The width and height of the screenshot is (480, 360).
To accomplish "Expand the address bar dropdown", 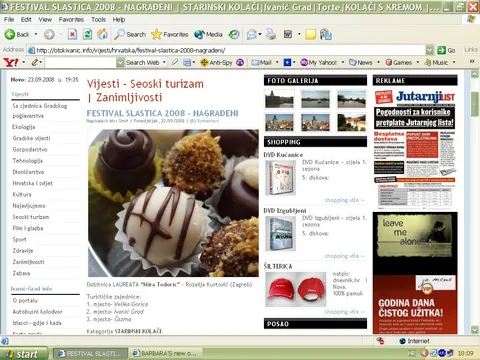I will tap(430, 50).
